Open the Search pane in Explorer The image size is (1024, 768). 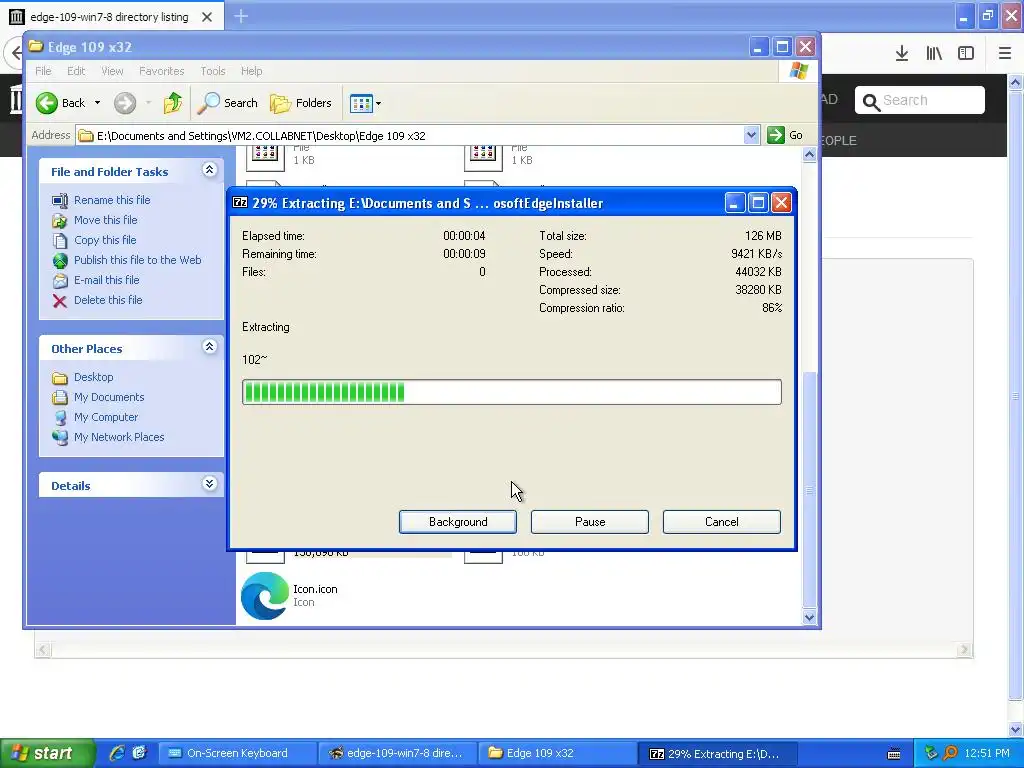point(227,103)
